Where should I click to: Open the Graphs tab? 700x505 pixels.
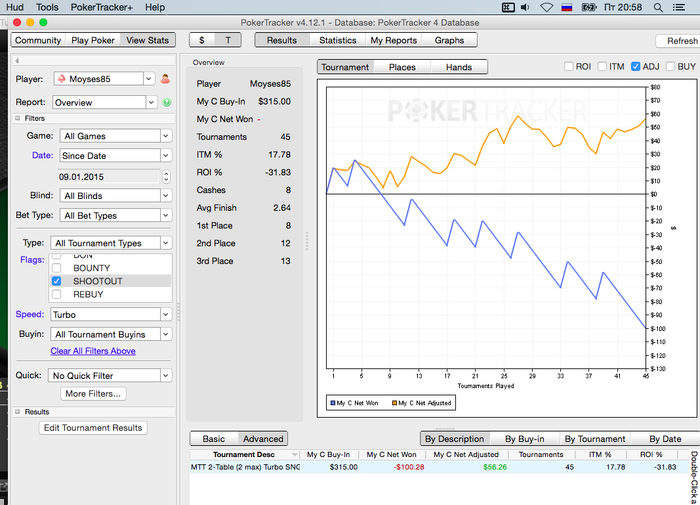click(x=449, y=40)
